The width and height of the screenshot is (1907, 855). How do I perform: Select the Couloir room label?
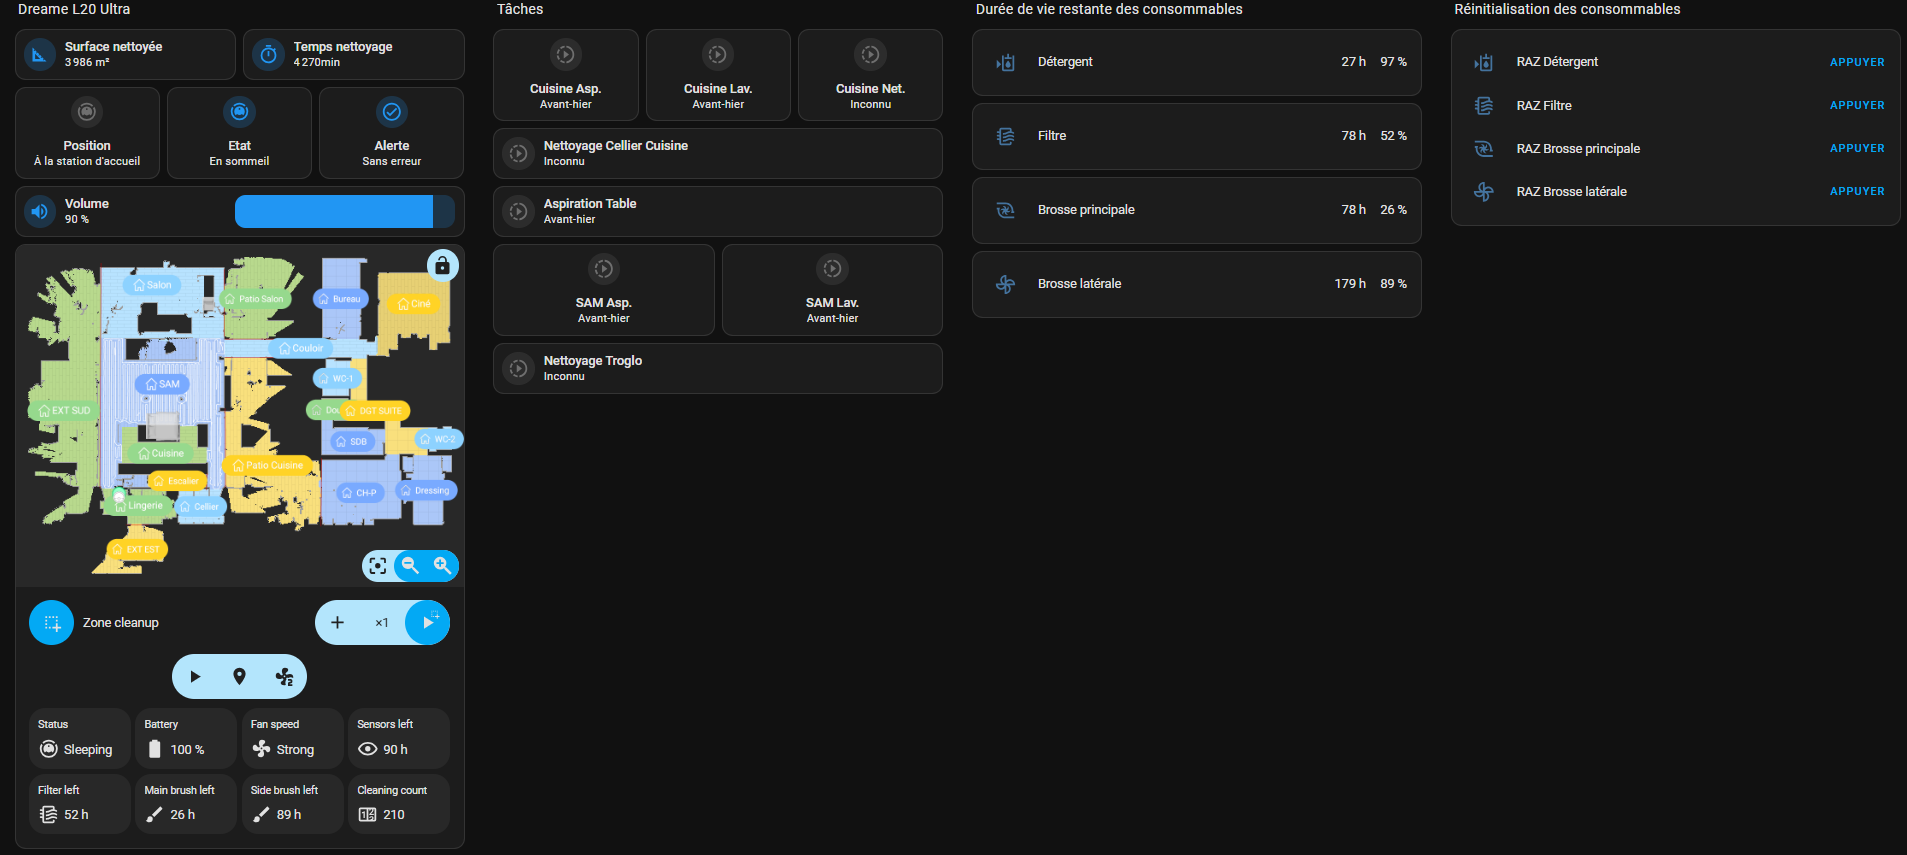(300, 348)
